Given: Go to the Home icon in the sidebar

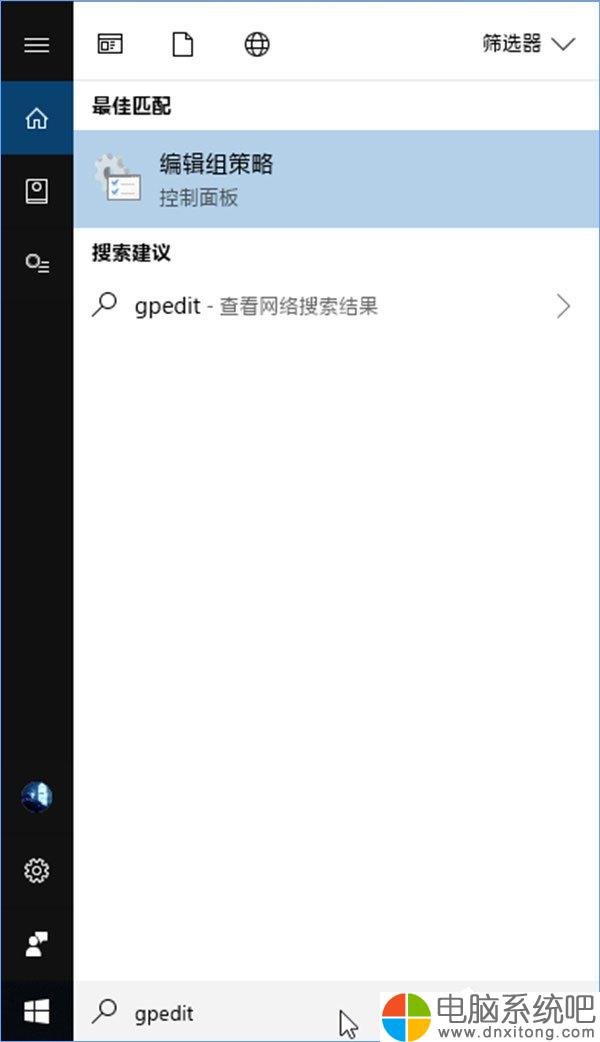Looking at the screenshot, I should [37, 118].
